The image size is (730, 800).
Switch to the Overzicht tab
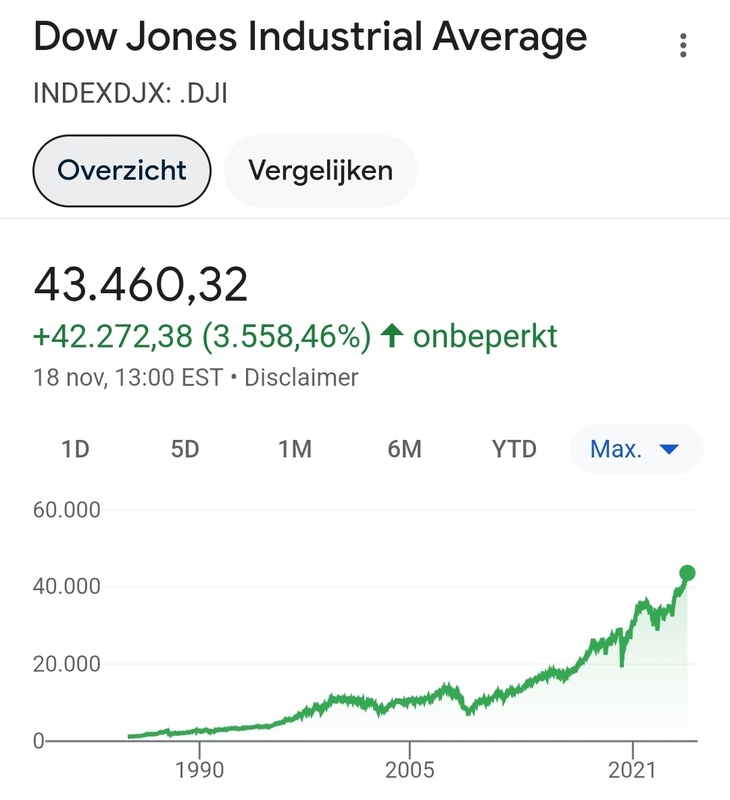coord(122,170)
